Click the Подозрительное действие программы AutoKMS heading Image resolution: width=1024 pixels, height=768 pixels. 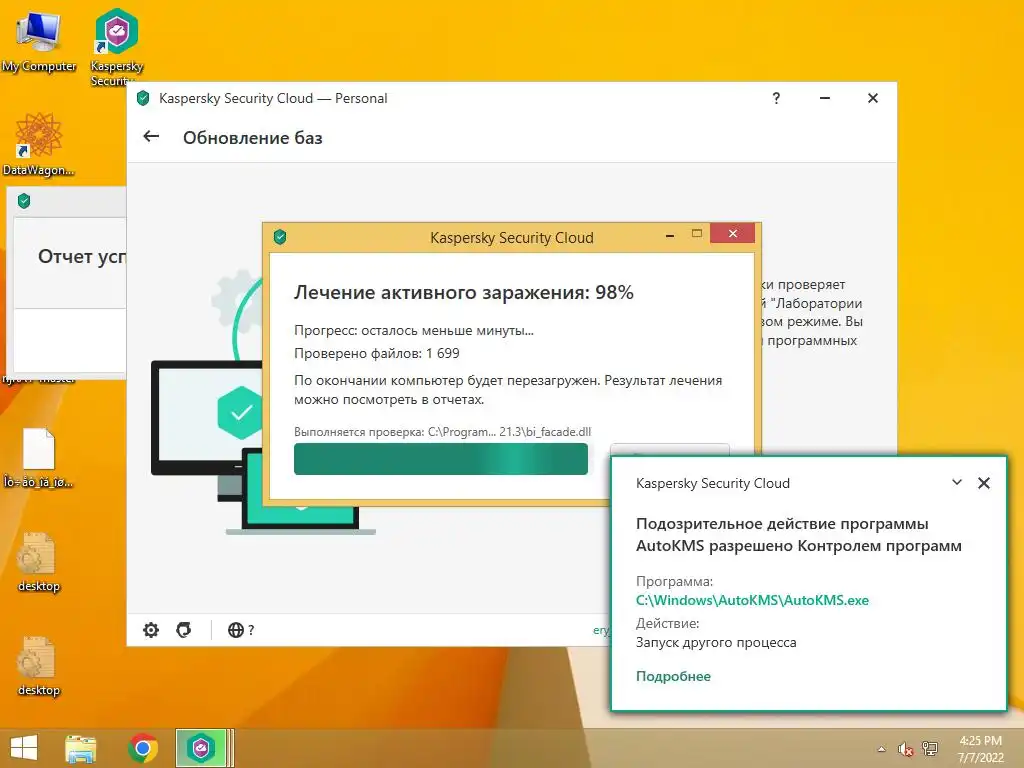pyautogui.click(x=799, y=534)
